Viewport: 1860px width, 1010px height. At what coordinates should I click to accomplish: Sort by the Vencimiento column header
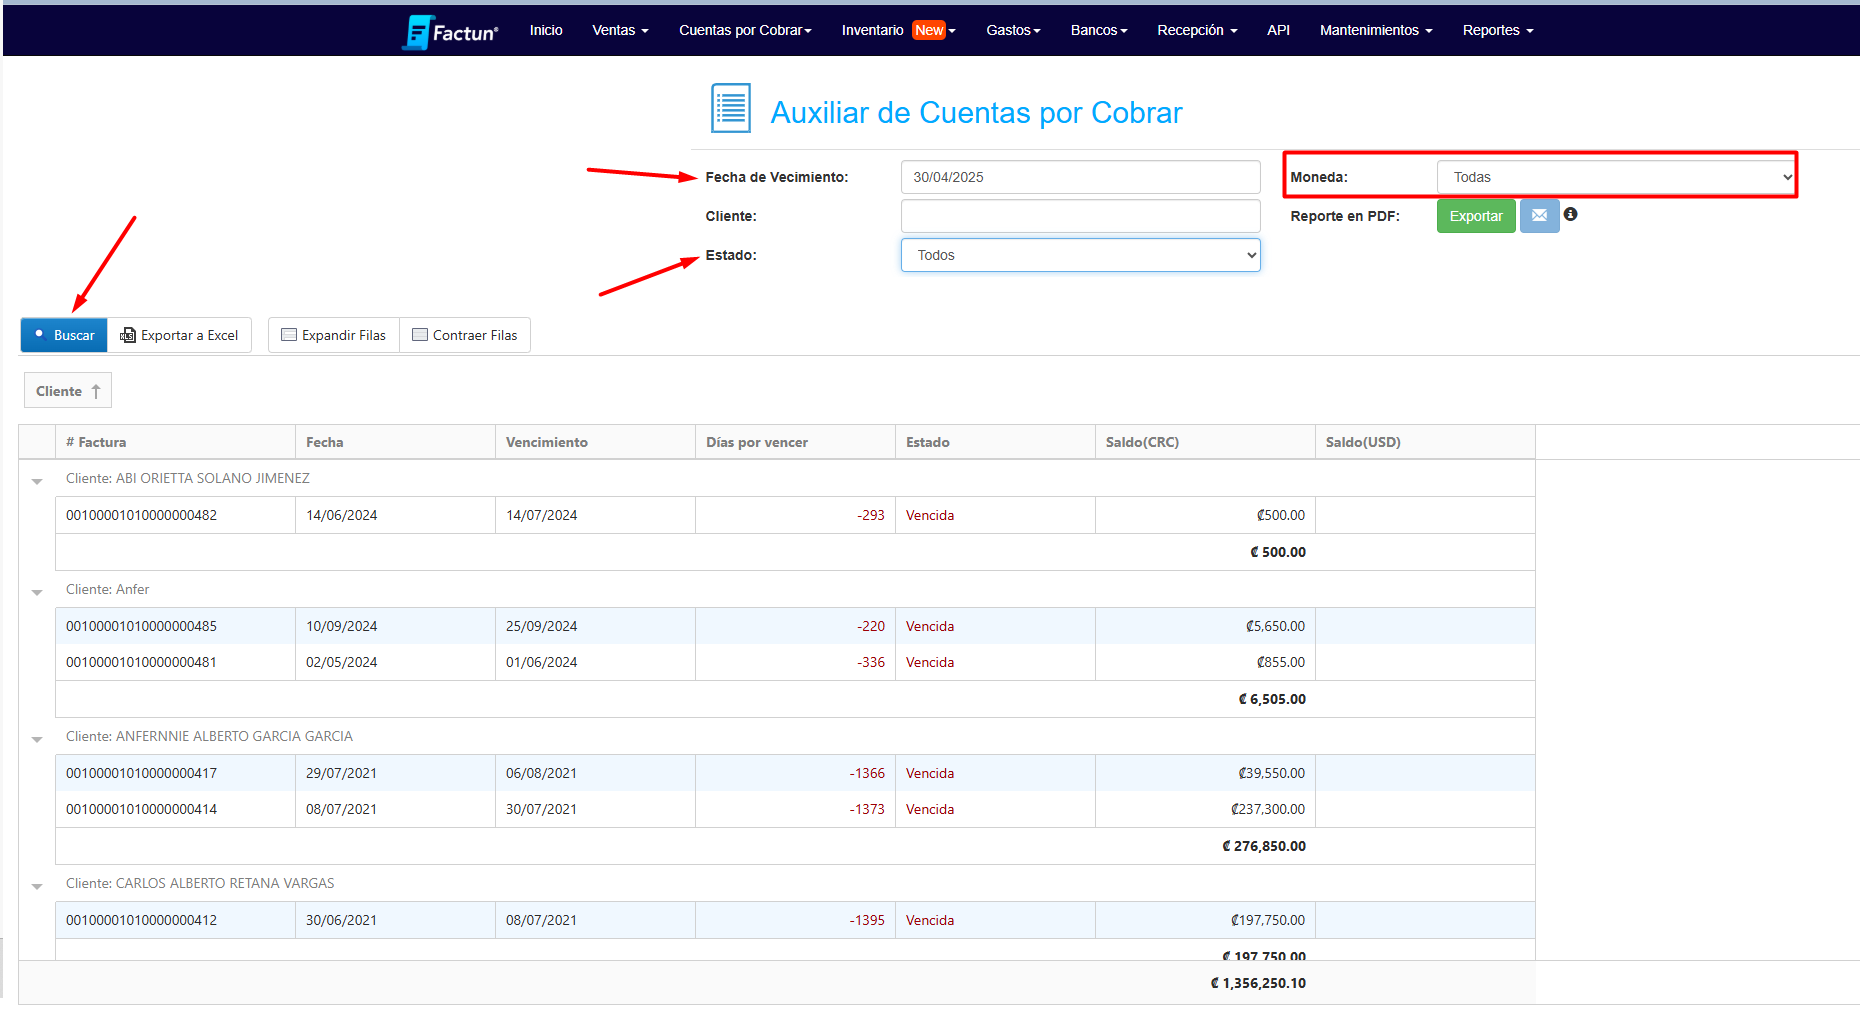click(595, 442)
